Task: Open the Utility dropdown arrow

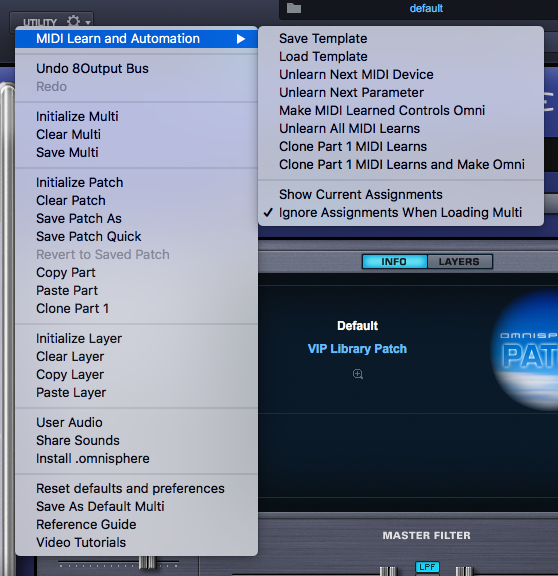Action: [x=88, y=22]
